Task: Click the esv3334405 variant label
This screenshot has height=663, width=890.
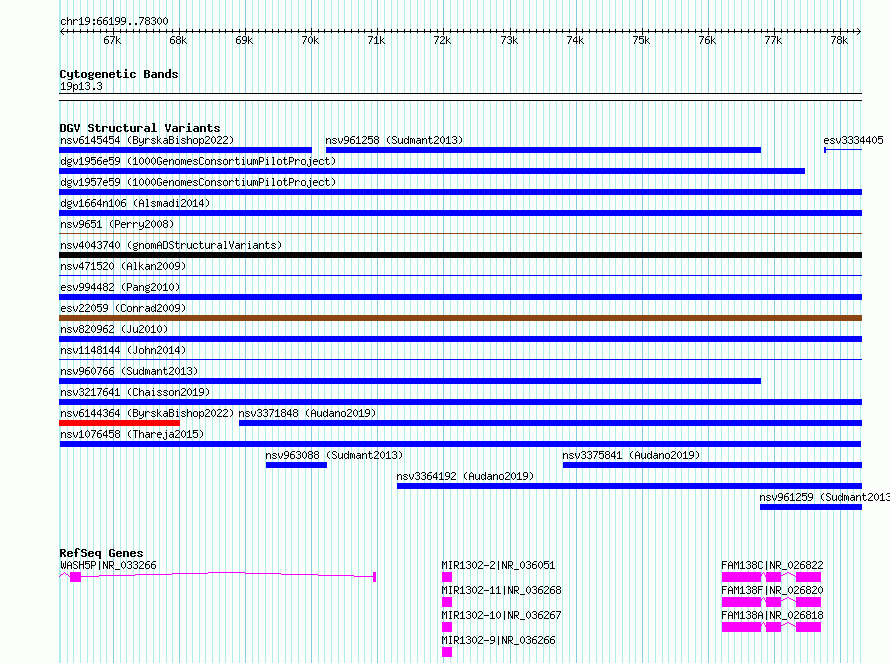Action: click(x=853, y=140)
